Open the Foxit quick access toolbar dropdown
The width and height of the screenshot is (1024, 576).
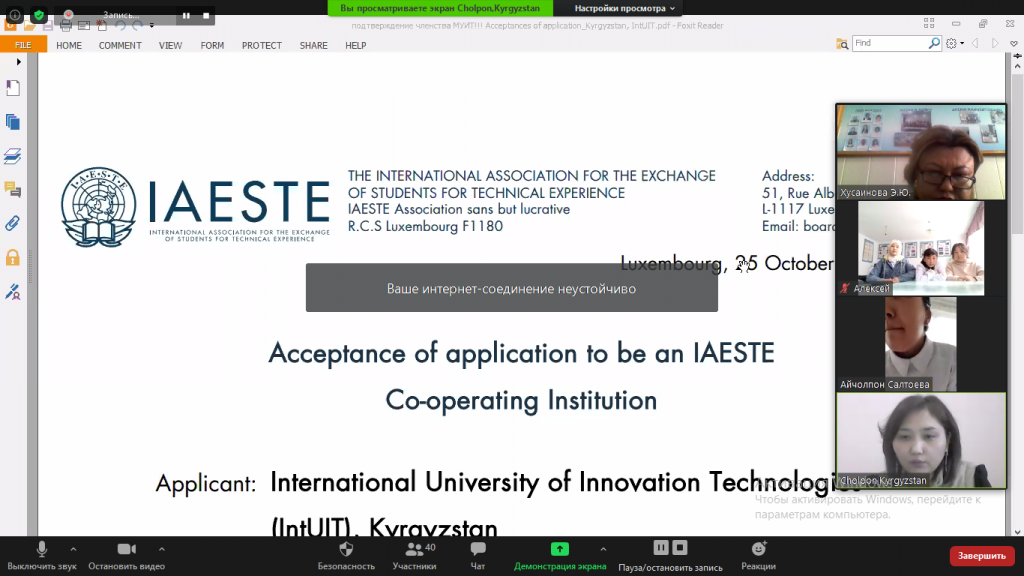(x=152, y=26)
